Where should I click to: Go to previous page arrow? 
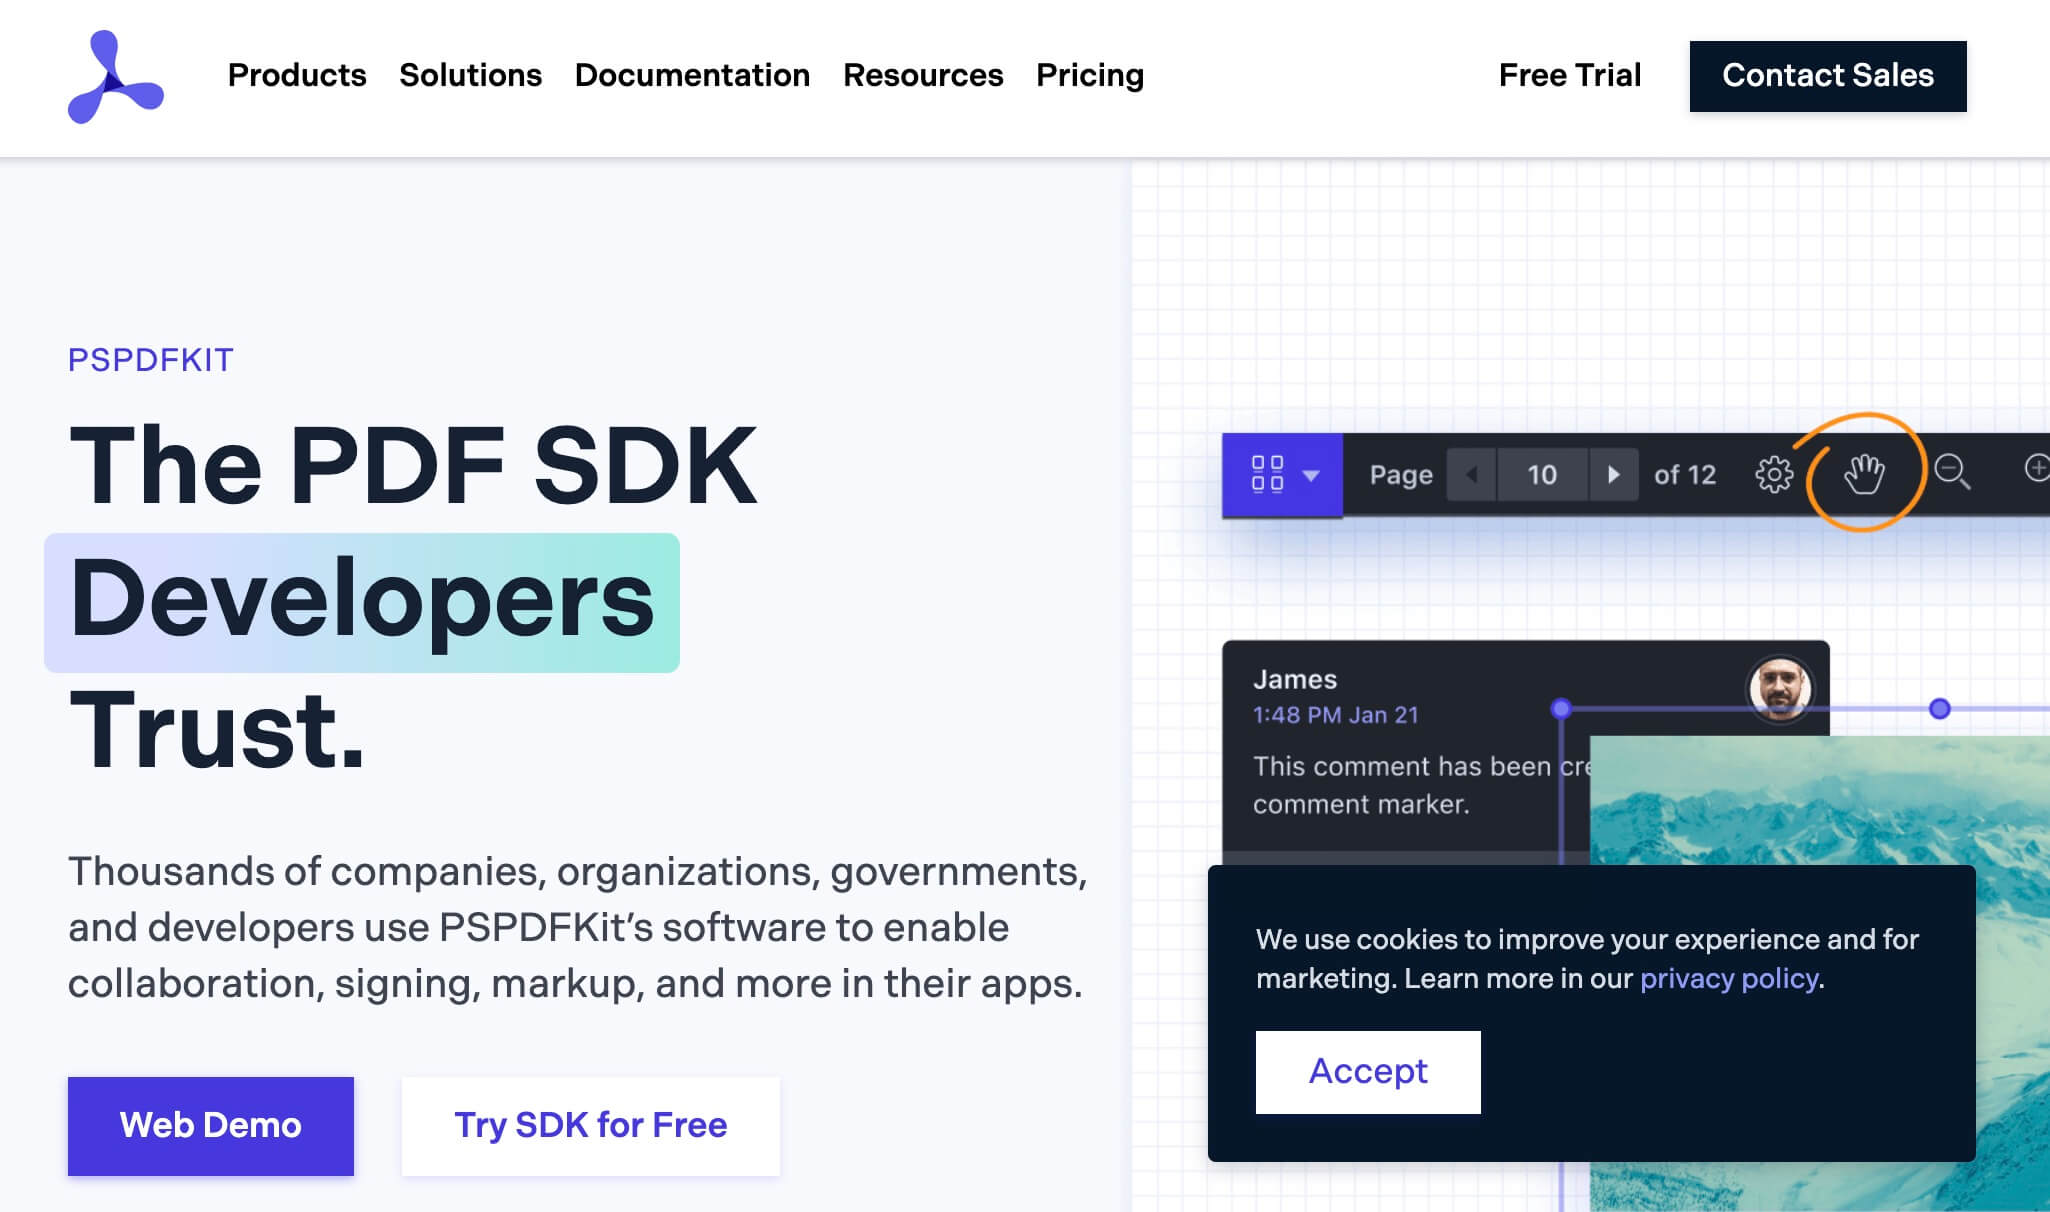1471,474
